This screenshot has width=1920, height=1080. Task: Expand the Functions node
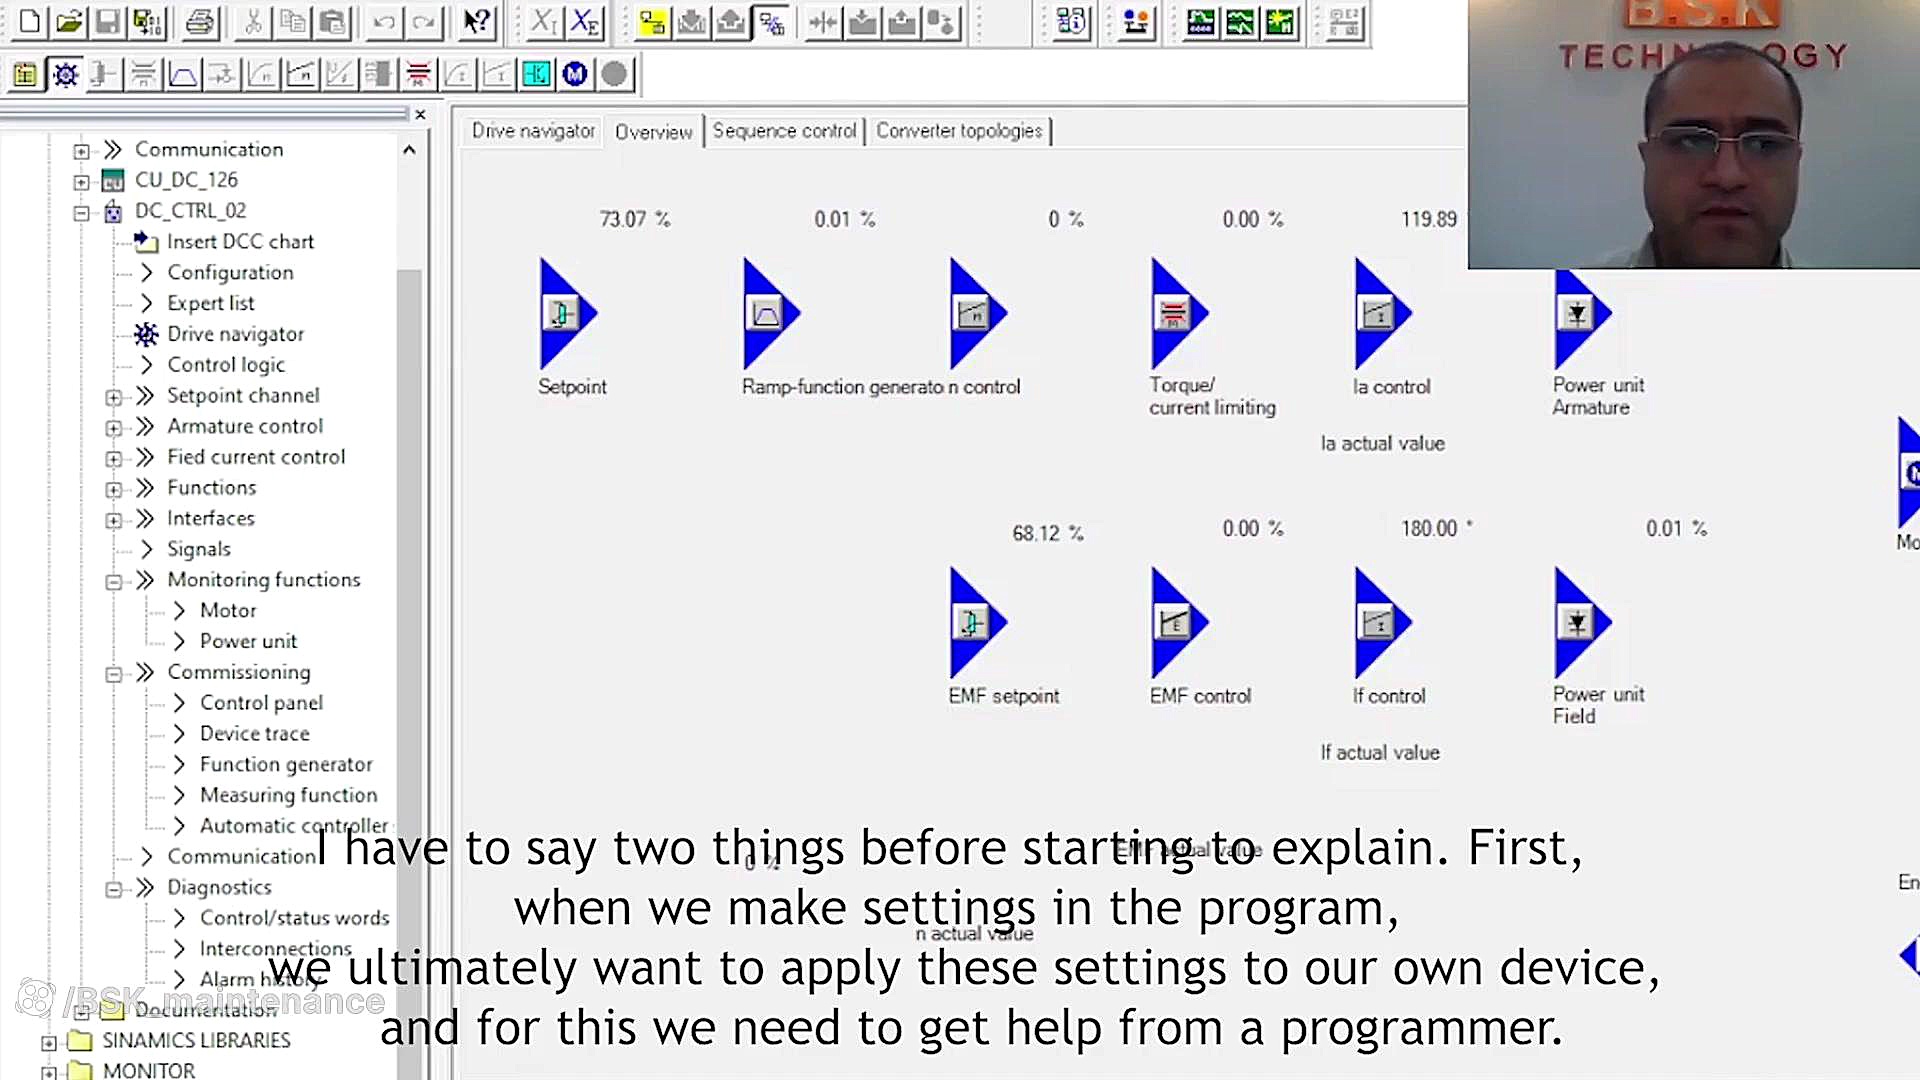click(113, 490)
